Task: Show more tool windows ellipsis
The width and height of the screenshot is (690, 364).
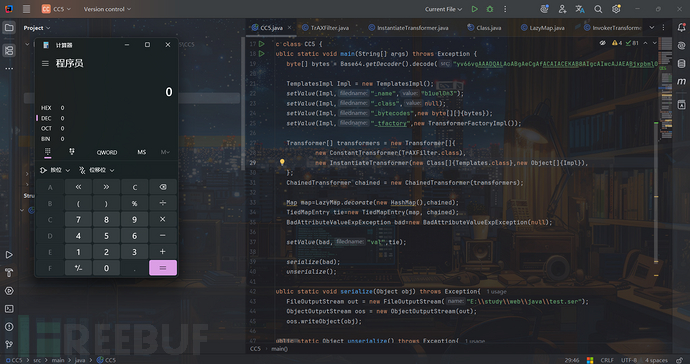Action: [9, 69]
